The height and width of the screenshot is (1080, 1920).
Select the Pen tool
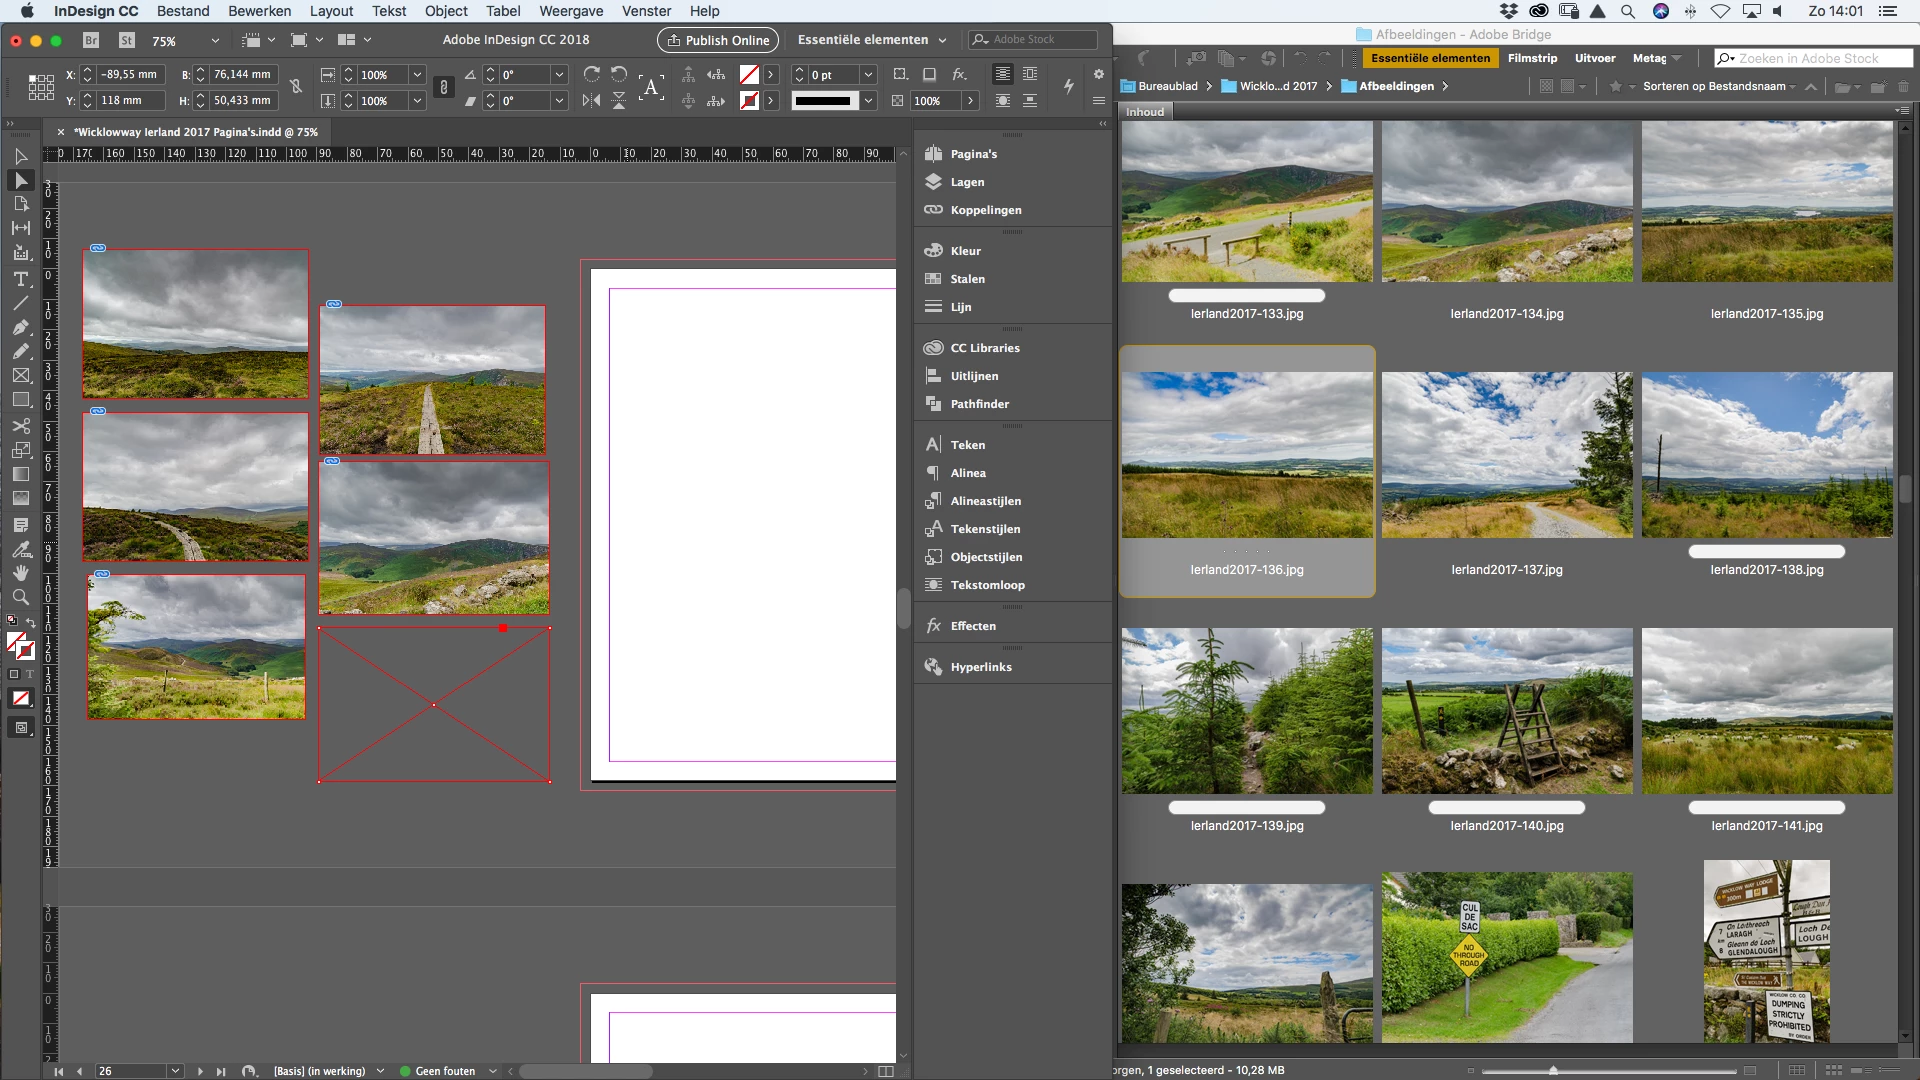click(x=20, y=327)
